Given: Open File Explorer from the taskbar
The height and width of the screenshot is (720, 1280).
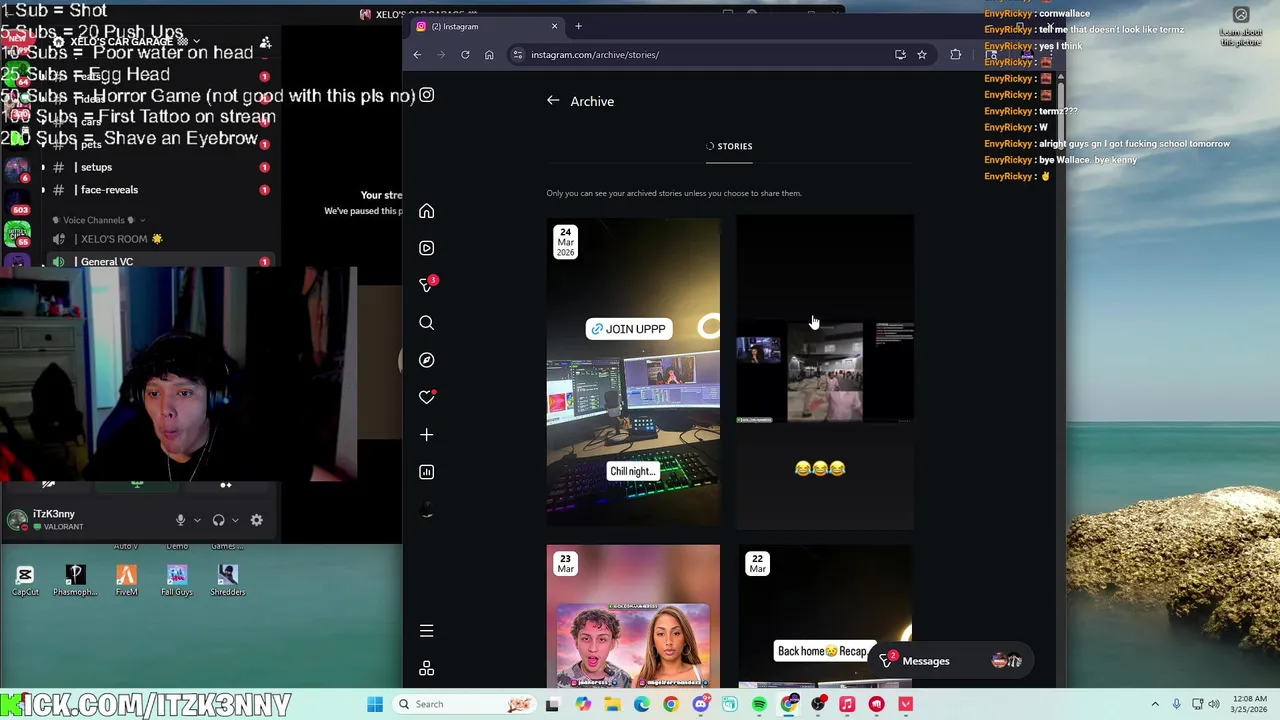Looking at the screenshot, I should [x=612, y=704].
